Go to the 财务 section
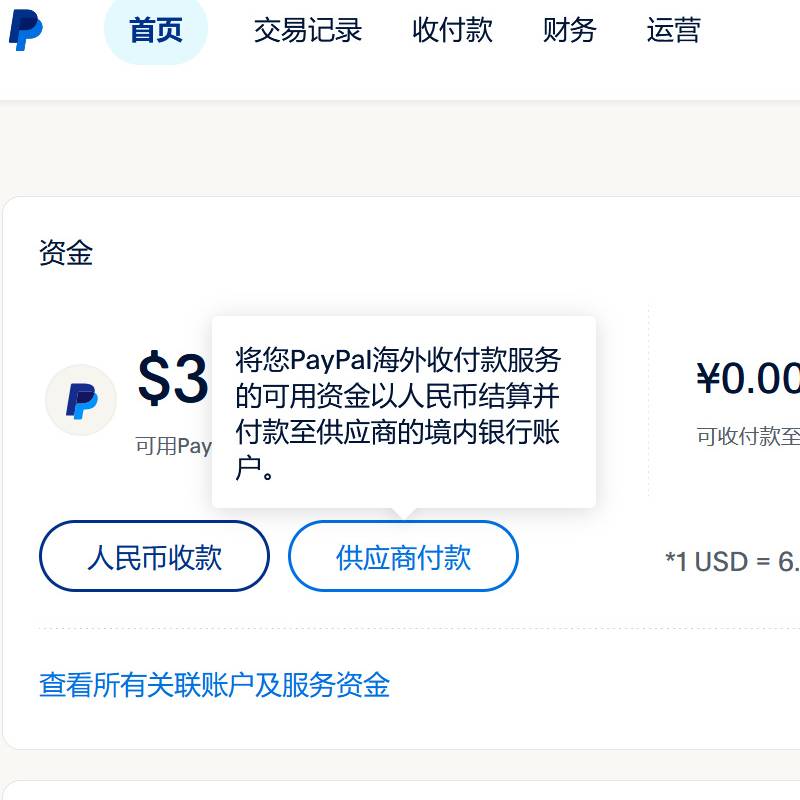Viewport: 800px width, 800px height. coord(569,30)
